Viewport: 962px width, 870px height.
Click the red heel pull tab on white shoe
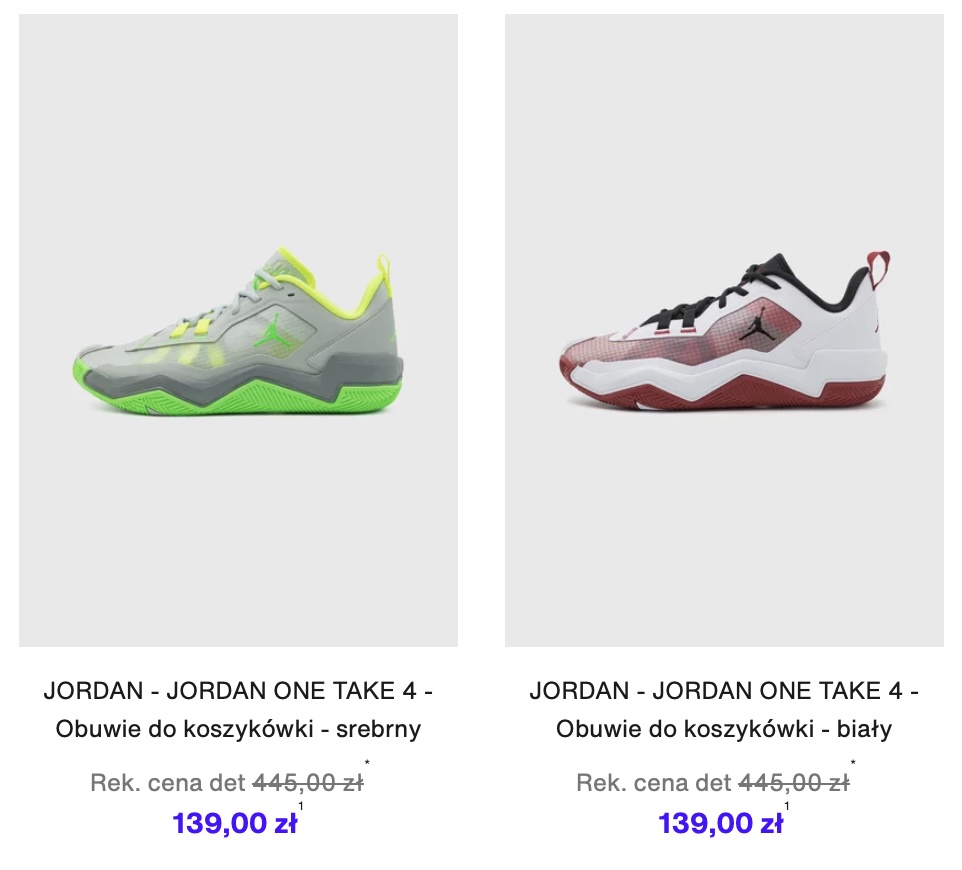click(x=881, y=268)
